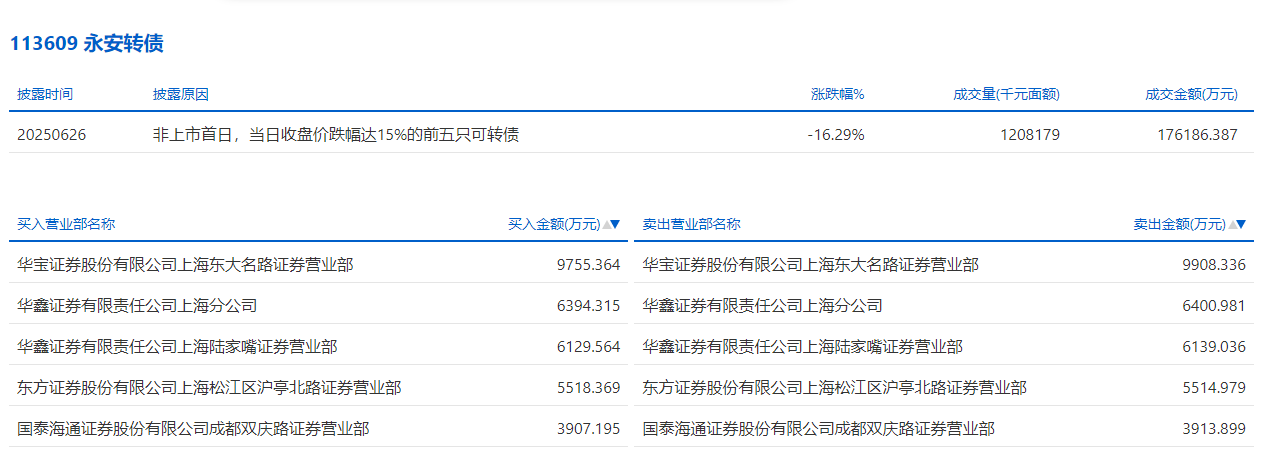Open sell-side 东方证券沪亭北路证券营业部

[834, 387]
